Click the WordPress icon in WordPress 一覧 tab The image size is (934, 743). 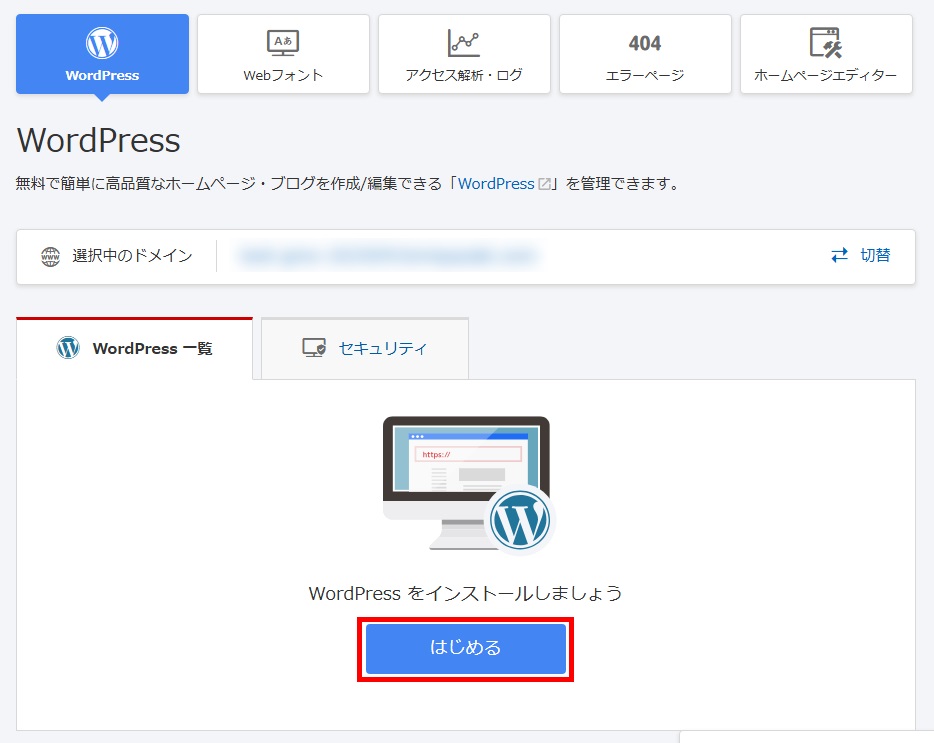coord(68,347)
